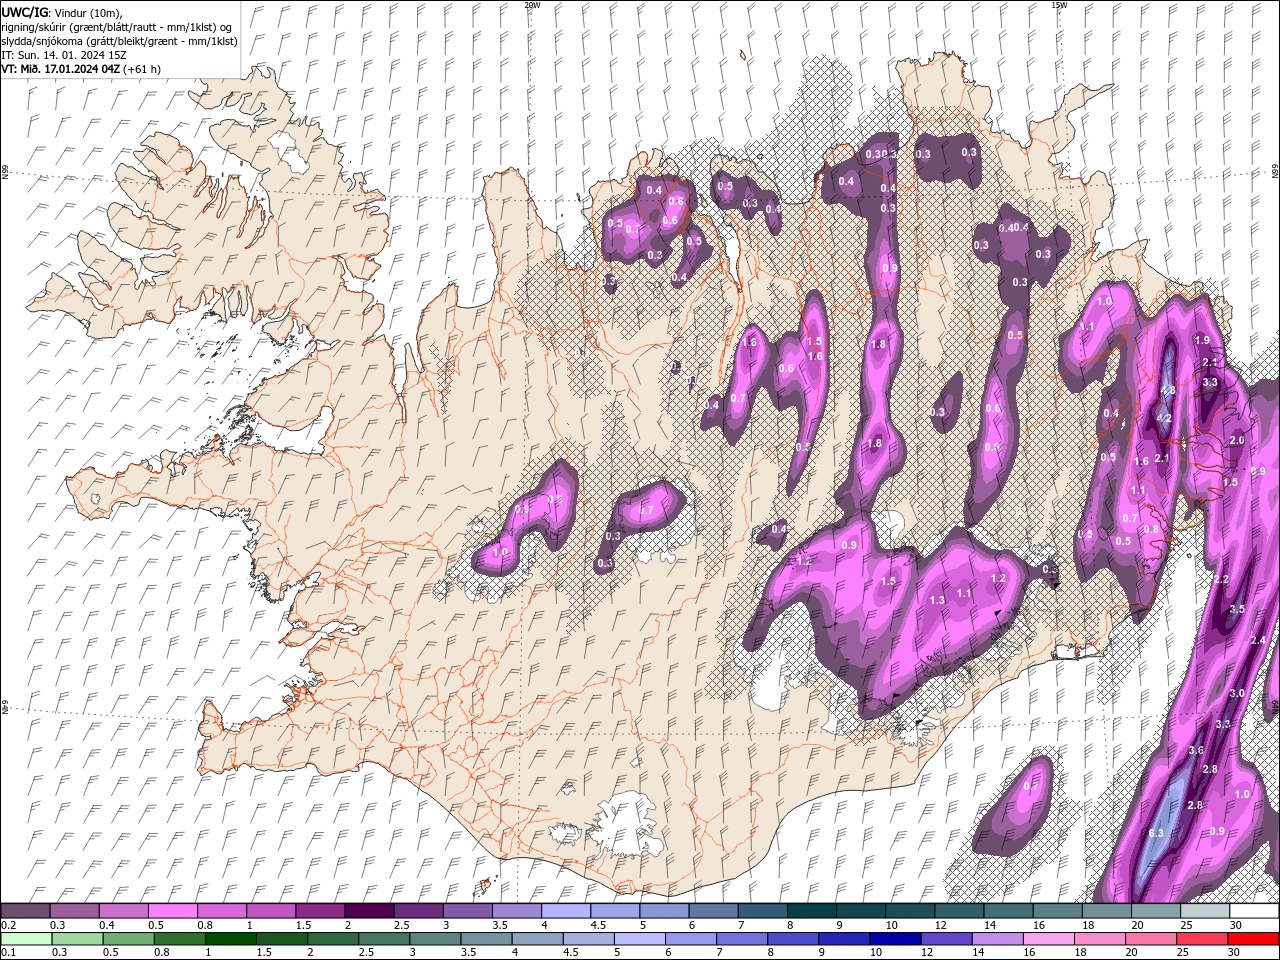Pick the palest green swatch starting rain scale

tap(26, 938)
